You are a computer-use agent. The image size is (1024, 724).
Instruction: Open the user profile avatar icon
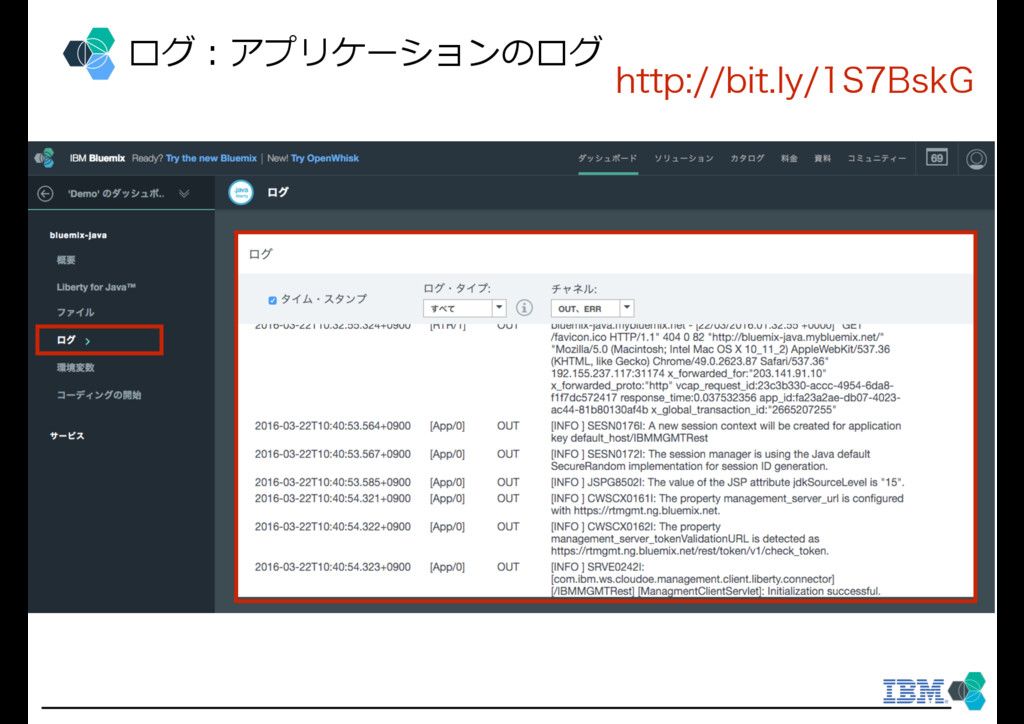coord(976,159)
